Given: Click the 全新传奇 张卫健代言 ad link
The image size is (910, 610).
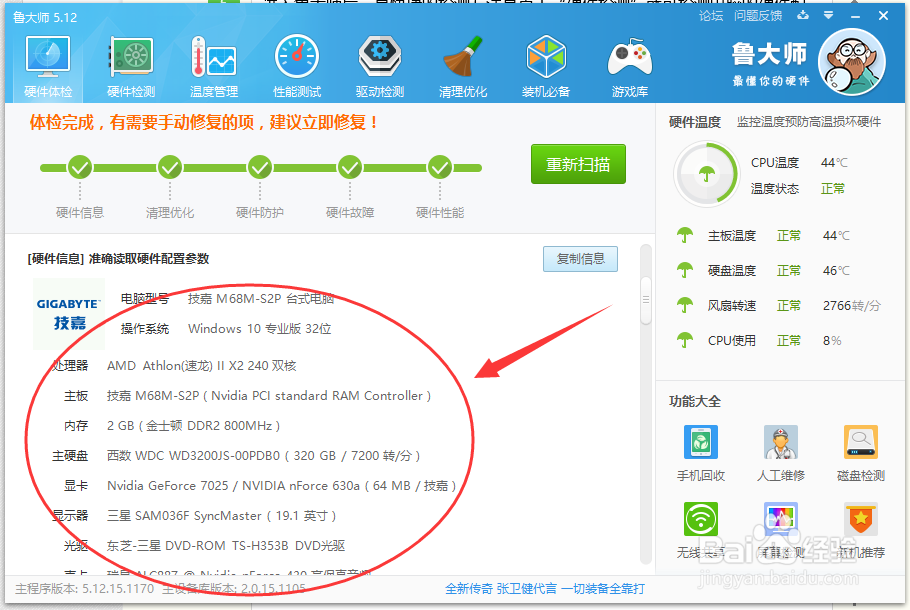Looking at the screenshot, I should pyautogui.click(x=544, y=589).
